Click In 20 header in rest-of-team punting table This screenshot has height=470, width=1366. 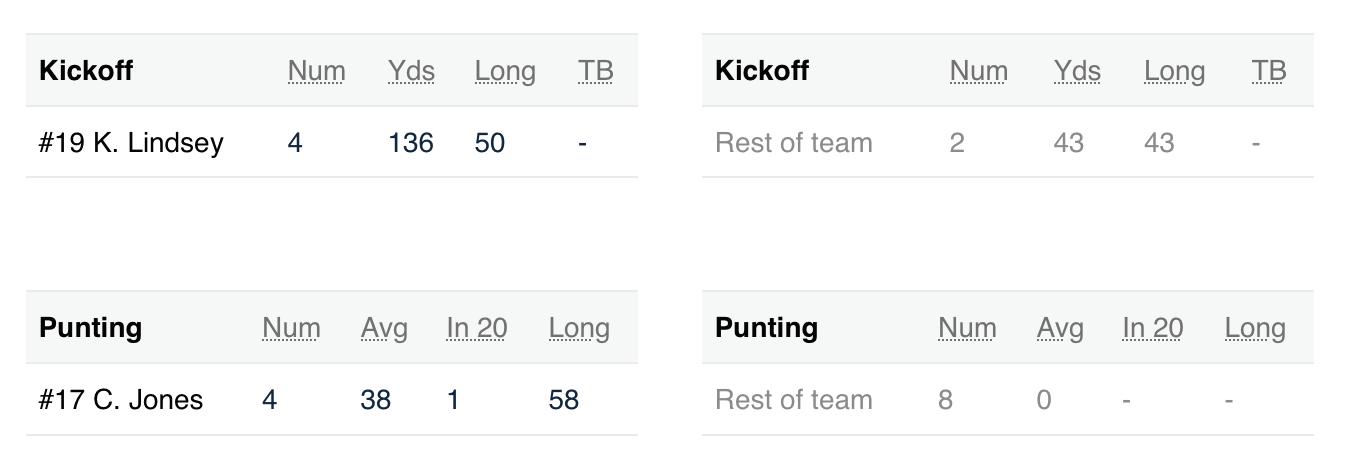point(1153,328)
